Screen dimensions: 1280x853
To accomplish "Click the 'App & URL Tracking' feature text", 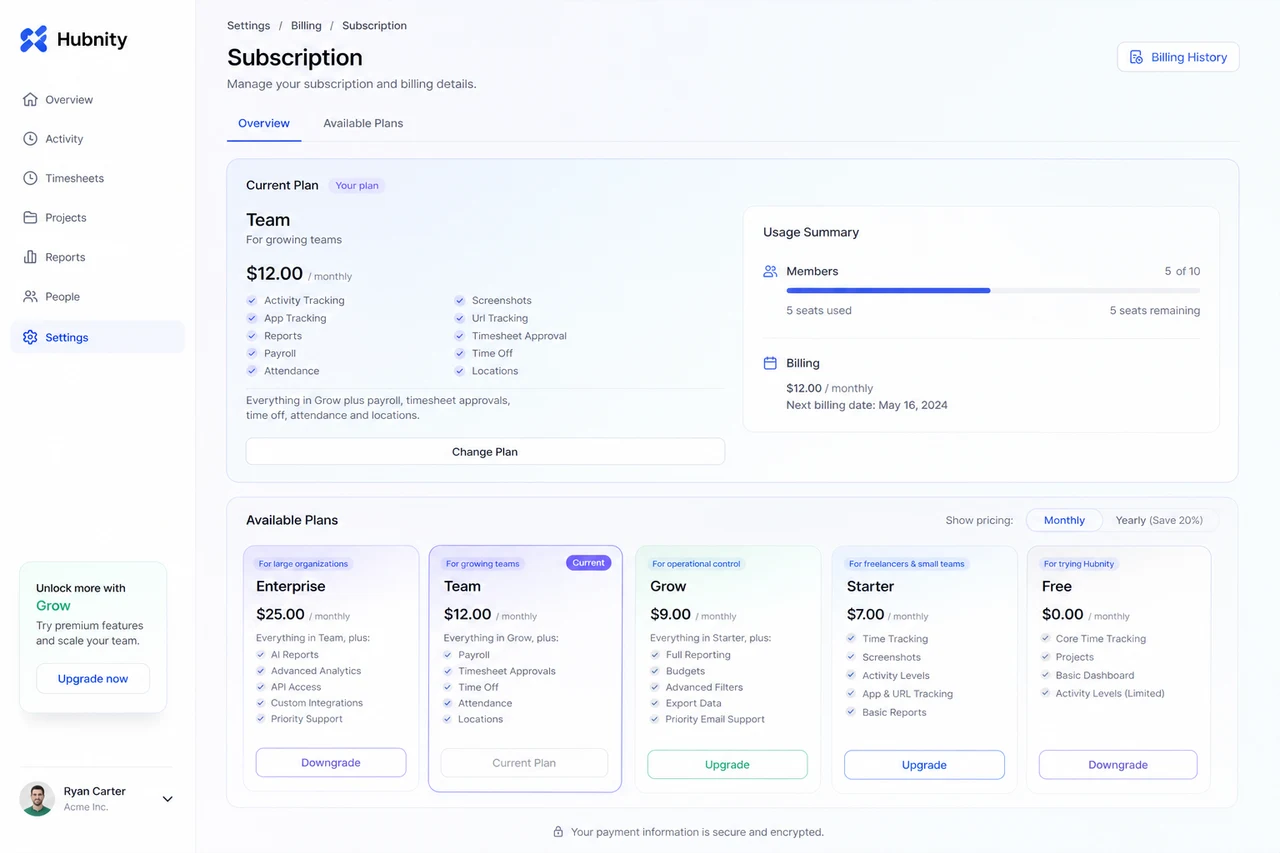I will click(908, 694).
